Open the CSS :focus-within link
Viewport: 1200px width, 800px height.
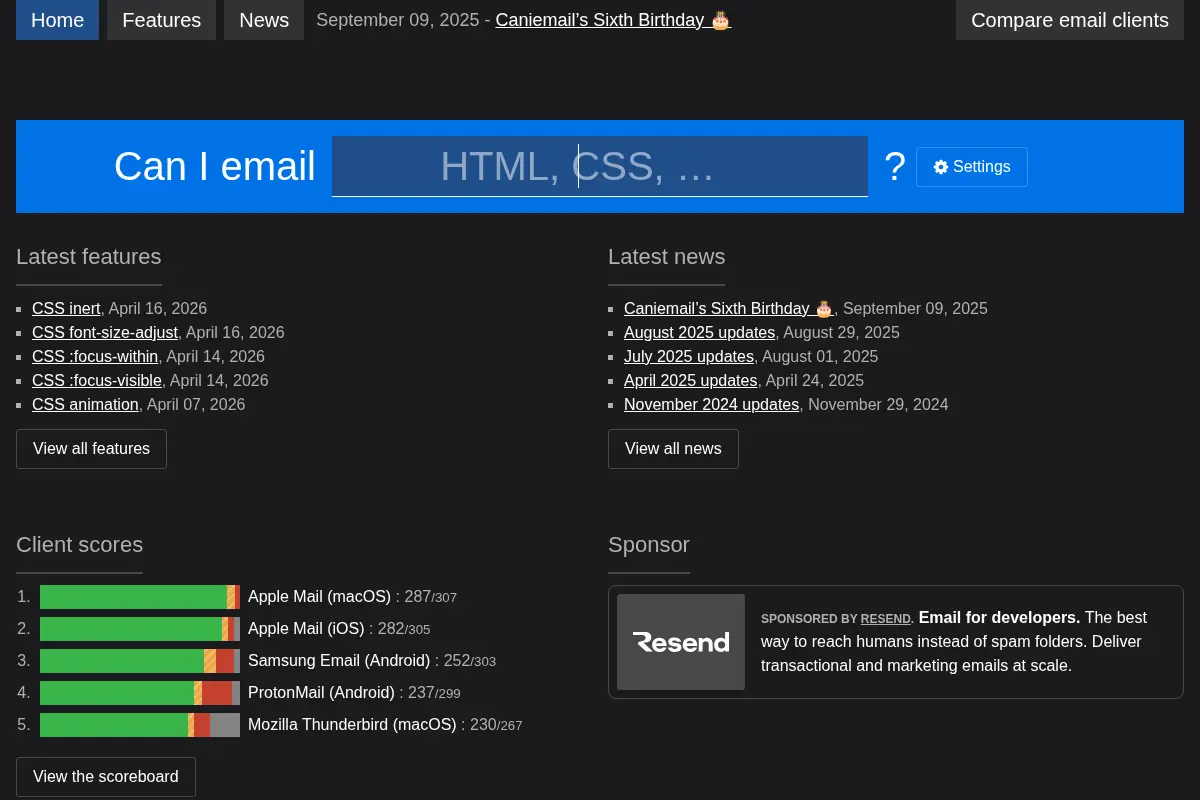(x=95, y=356)
